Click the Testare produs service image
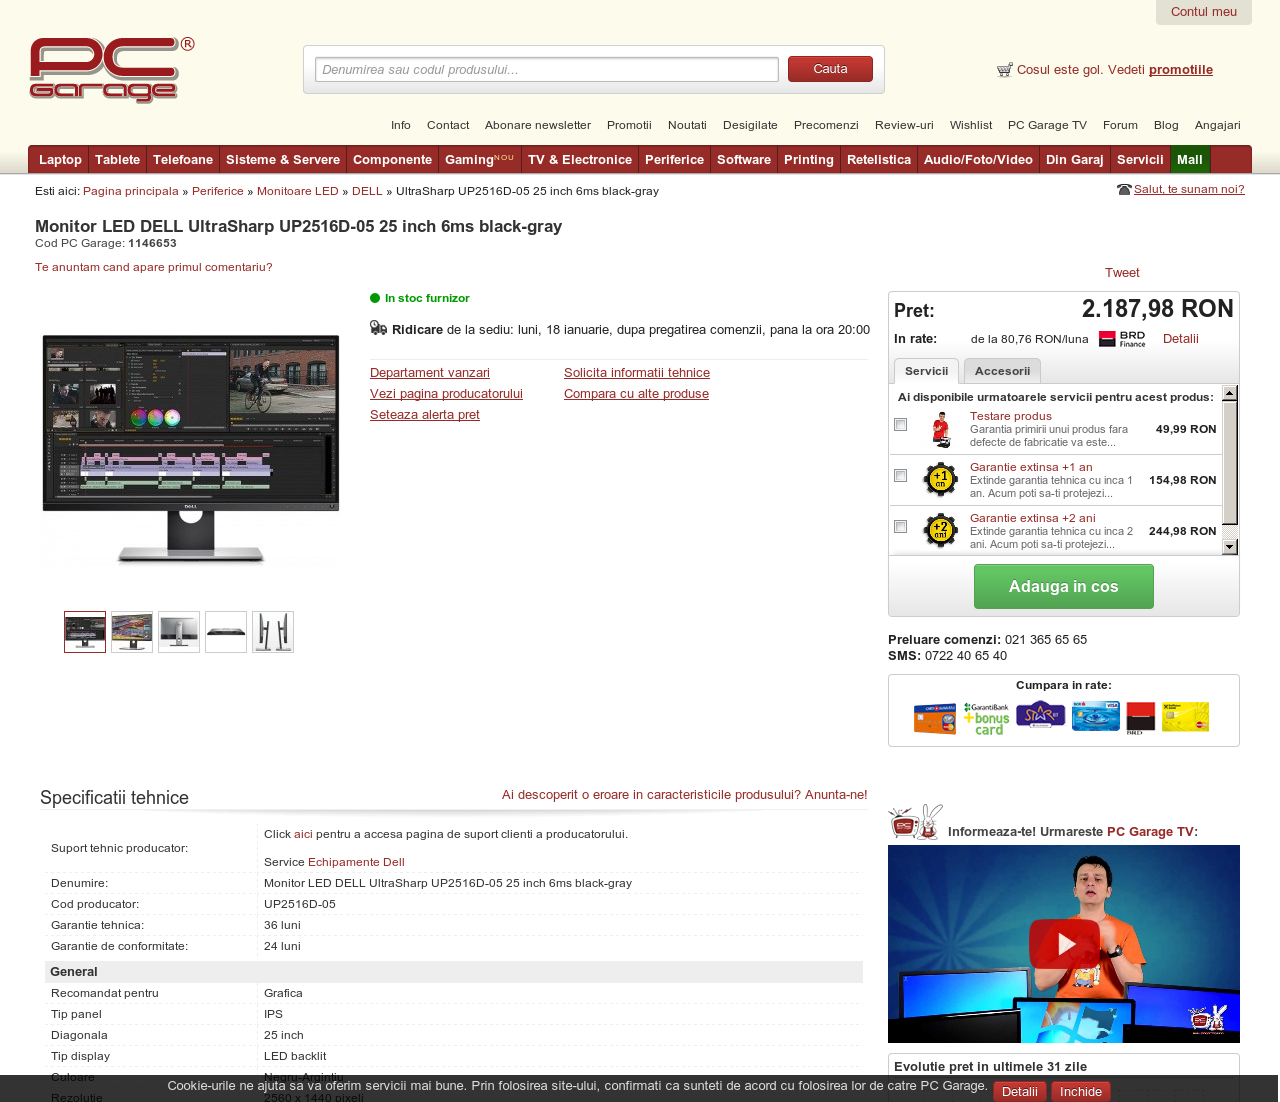 tap(940, 430)
